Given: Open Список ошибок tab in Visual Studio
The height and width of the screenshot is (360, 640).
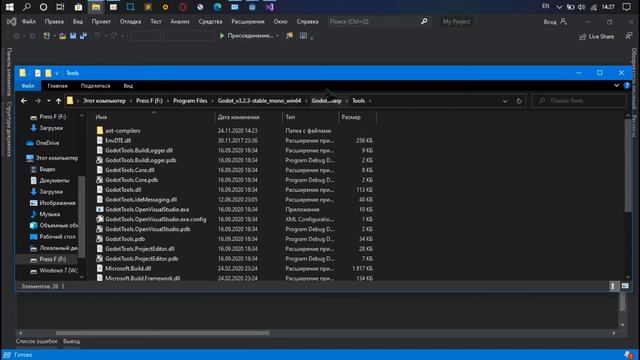Looking at the screenshot, I should (x=36, y=341).
